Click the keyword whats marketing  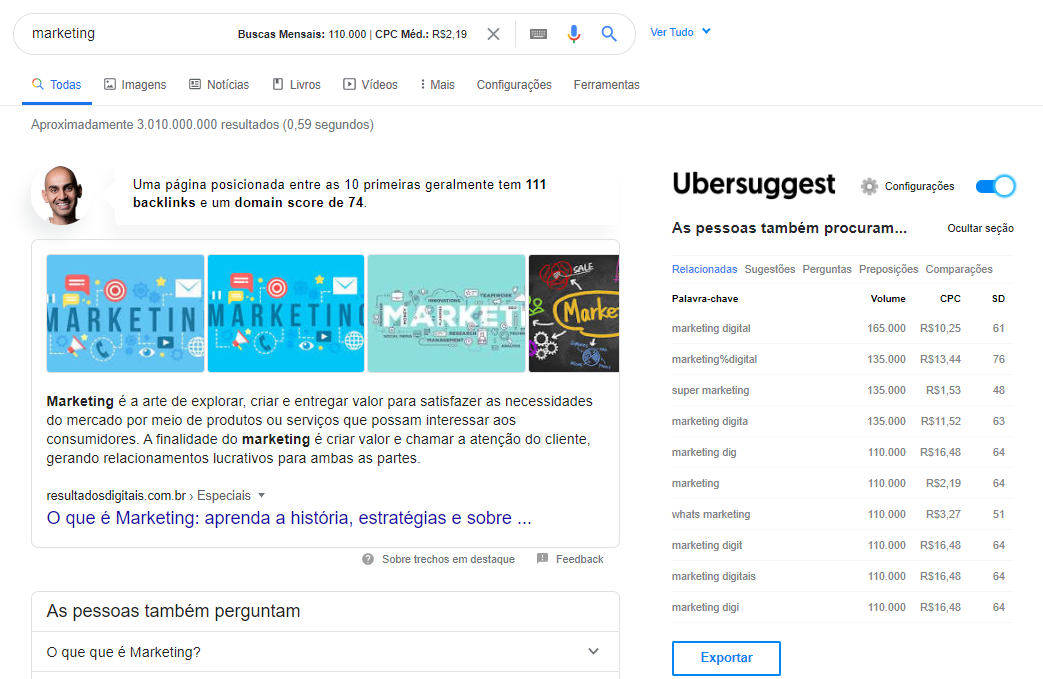tap(711, 514)
